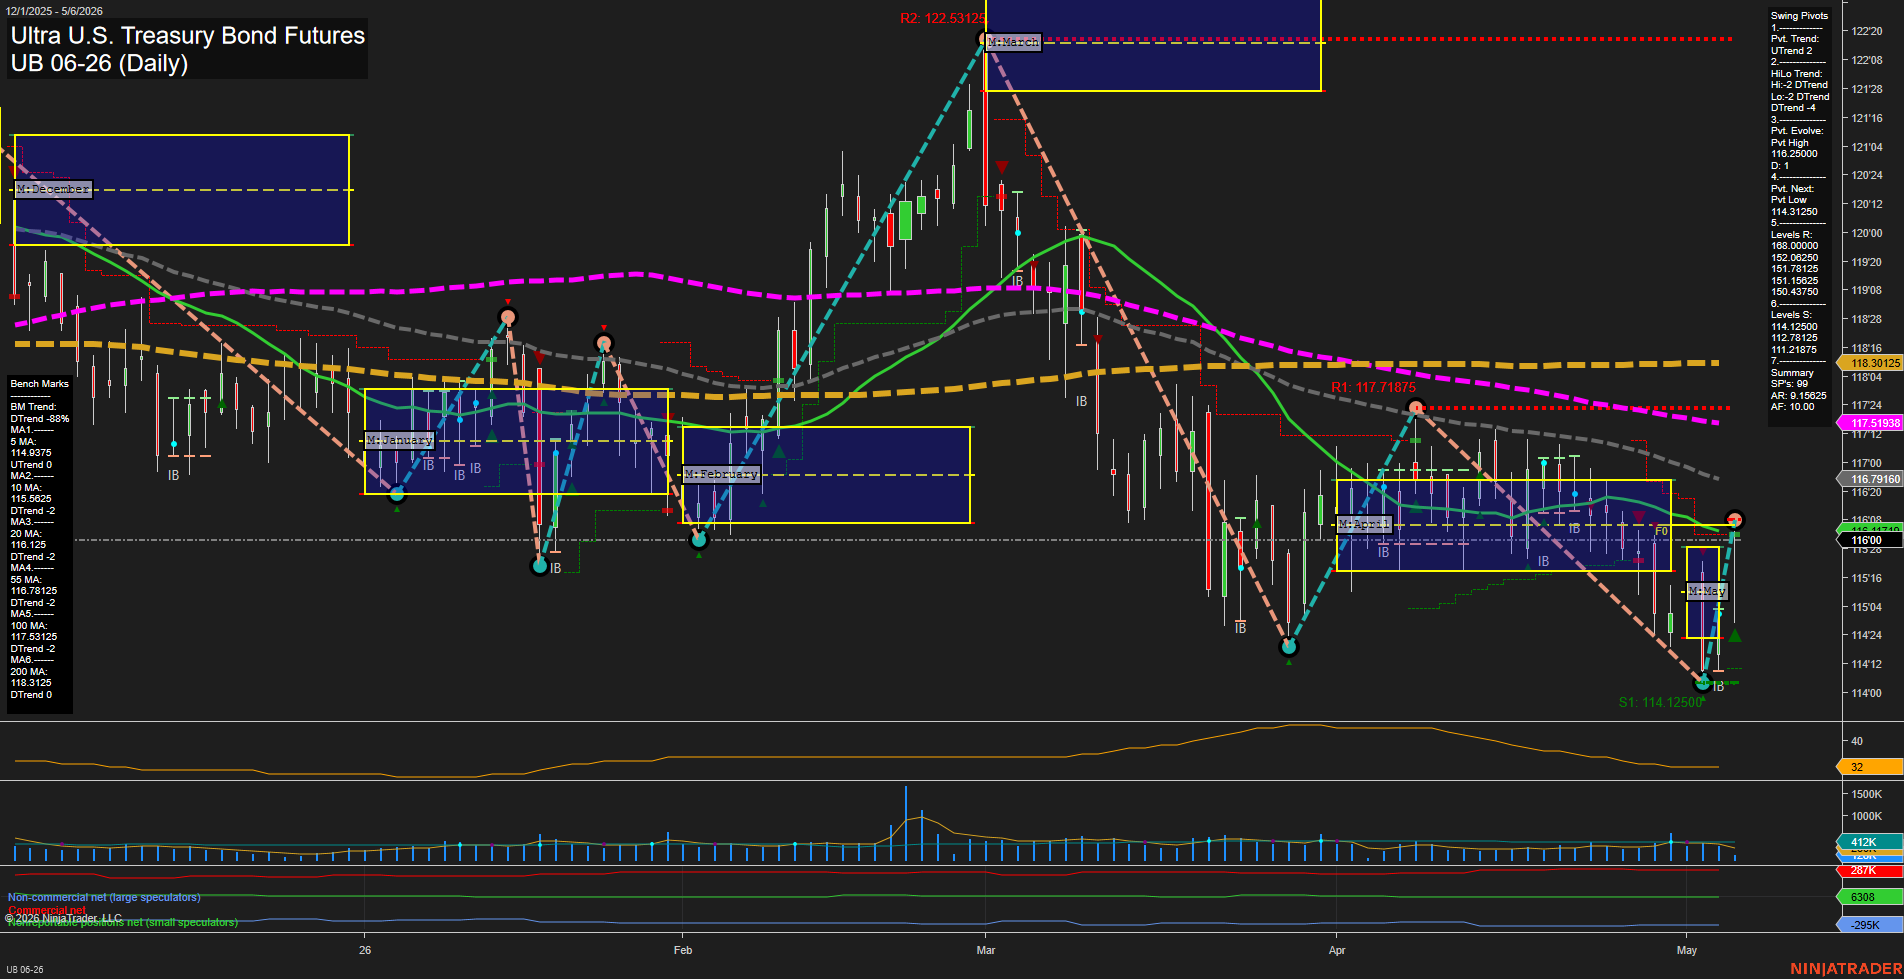The width and height of the screenshot is (1904, 979).
Task: Click the green 6308 value marker
Action: tap(1870, 897)
